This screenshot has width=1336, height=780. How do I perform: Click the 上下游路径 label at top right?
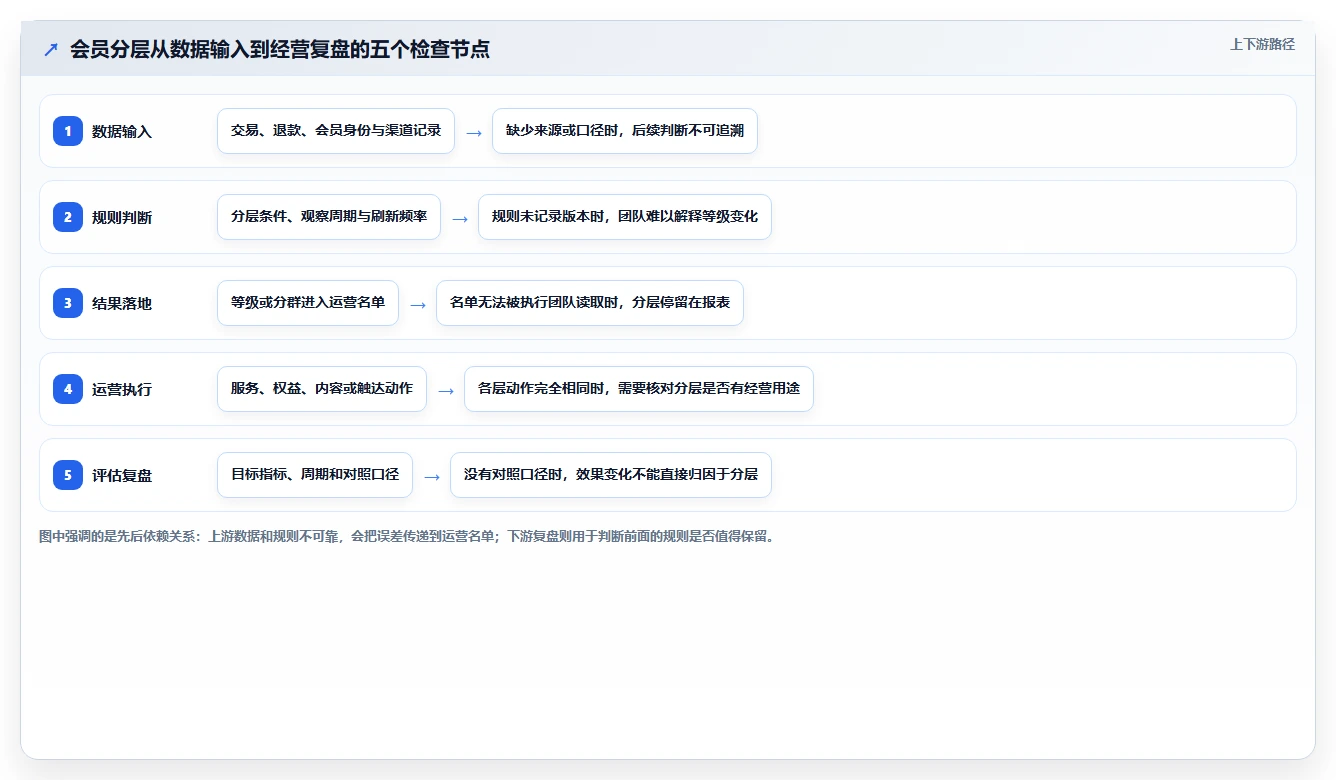click(x=1262, y=44)
